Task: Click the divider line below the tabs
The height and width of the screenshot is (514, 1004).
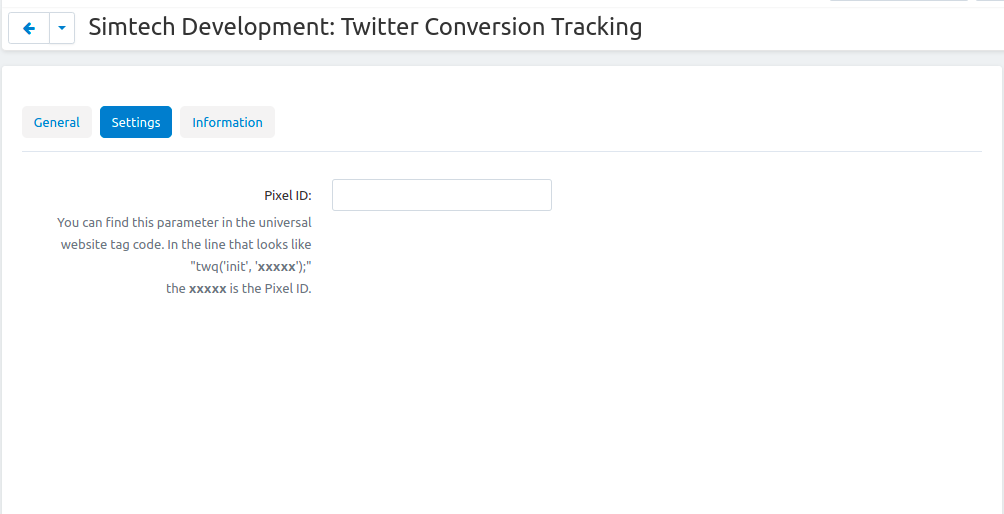Action: tap(501, 152)
